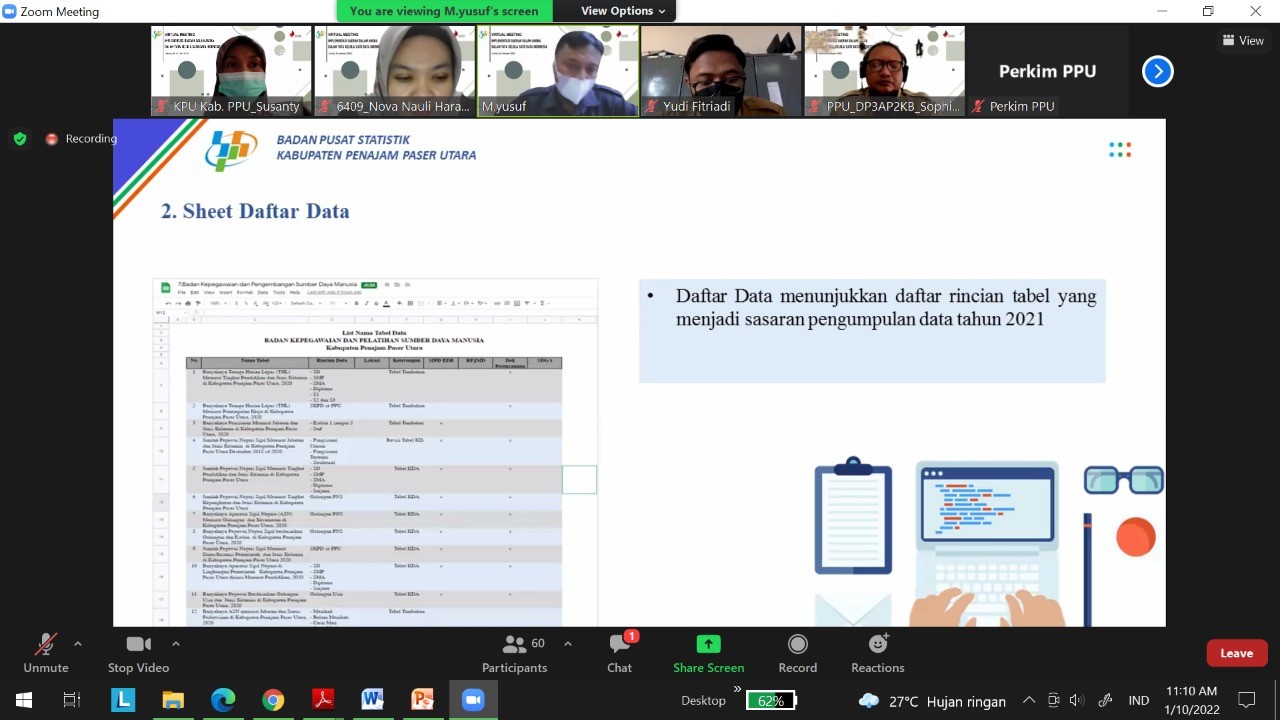1280x720 pixels.
Task: Click the green Share Screen icon
Action: (x=708, y=644)
